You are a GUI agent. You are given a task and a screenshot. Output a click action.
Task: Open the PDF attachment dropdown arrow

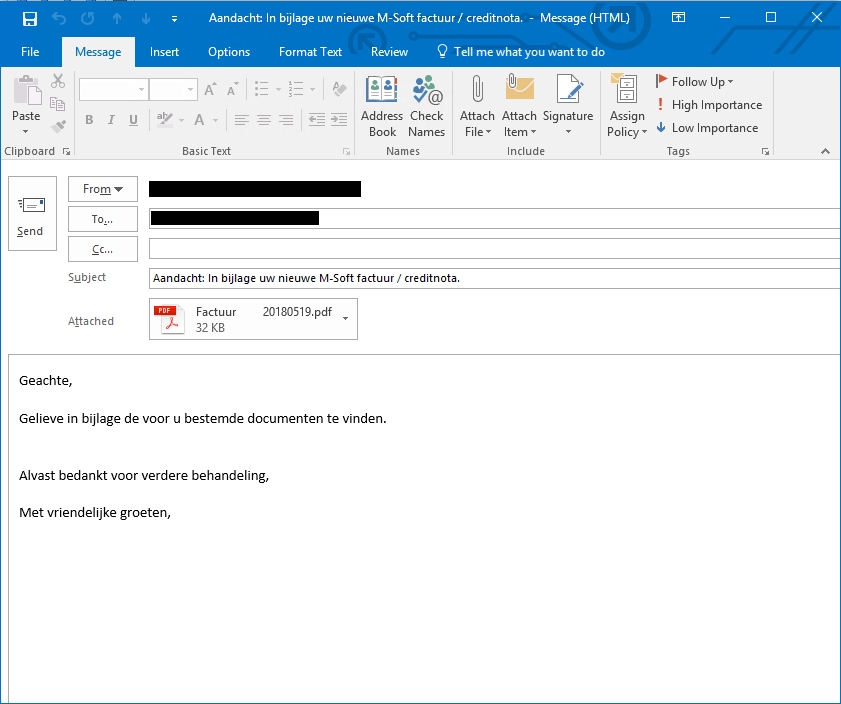pos(345,318)
